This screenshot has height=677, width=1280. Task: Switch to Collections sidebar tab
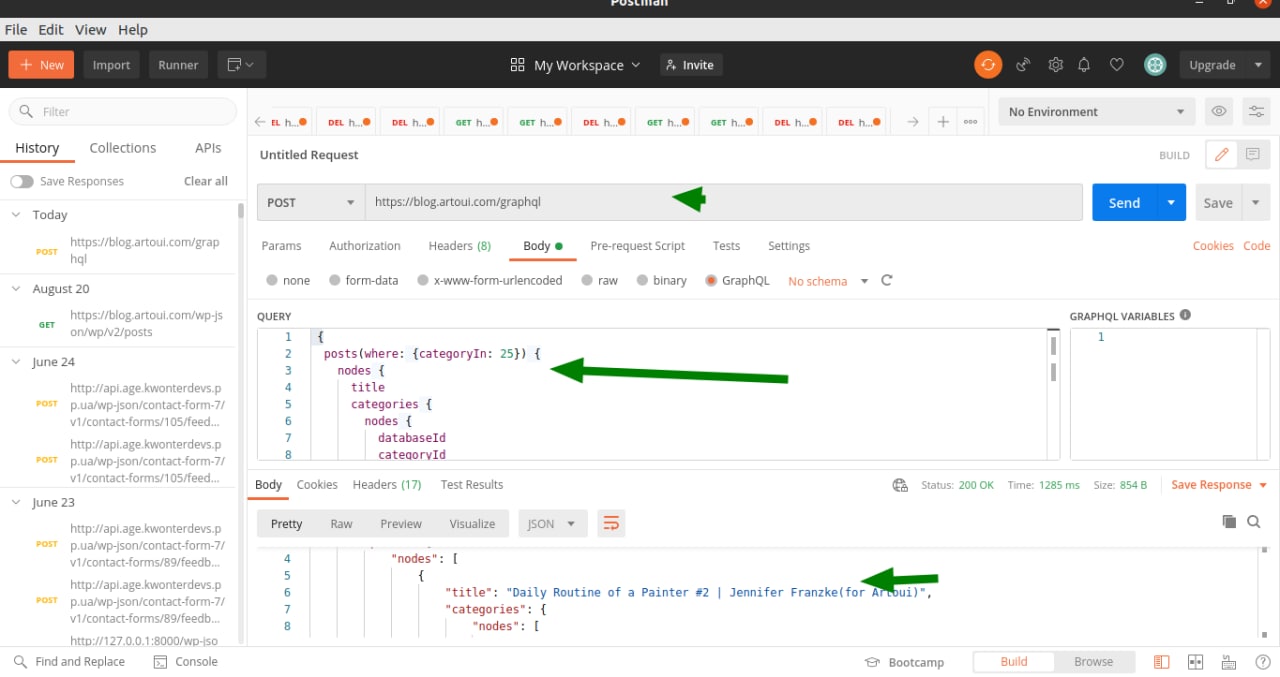click(123, 148)
